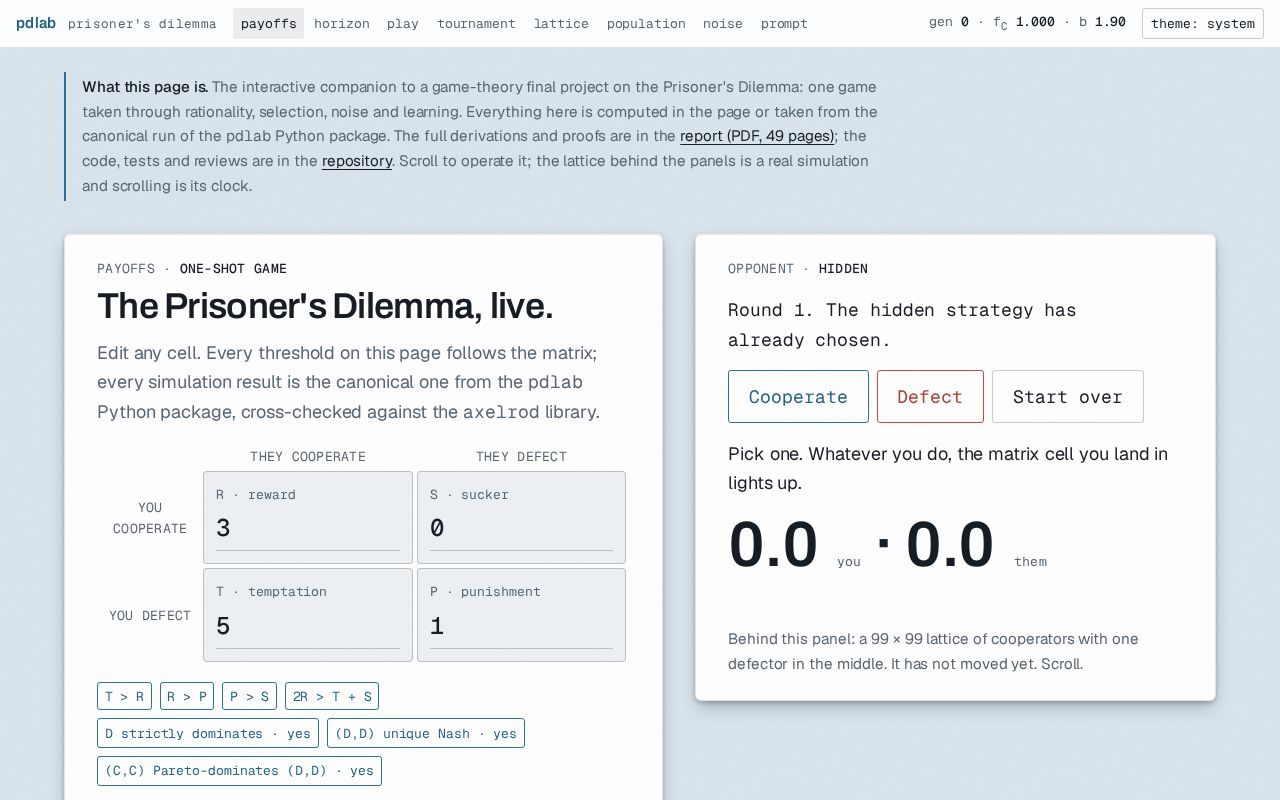Click your 0.0 score labeled 'you'
Image resolution: width=1280 pixels, height=800 pixels.
pos(773,546)
